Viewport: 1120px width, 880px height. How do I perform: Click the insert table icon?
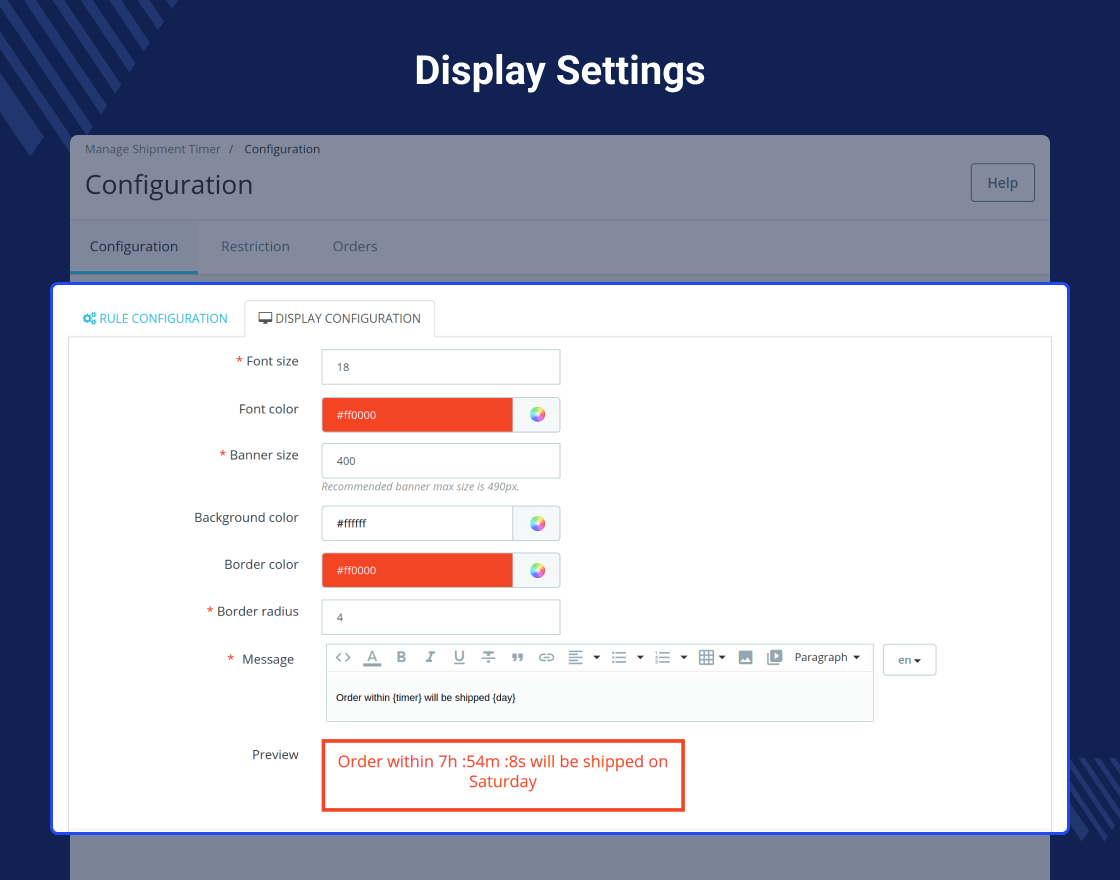point(706,657)
